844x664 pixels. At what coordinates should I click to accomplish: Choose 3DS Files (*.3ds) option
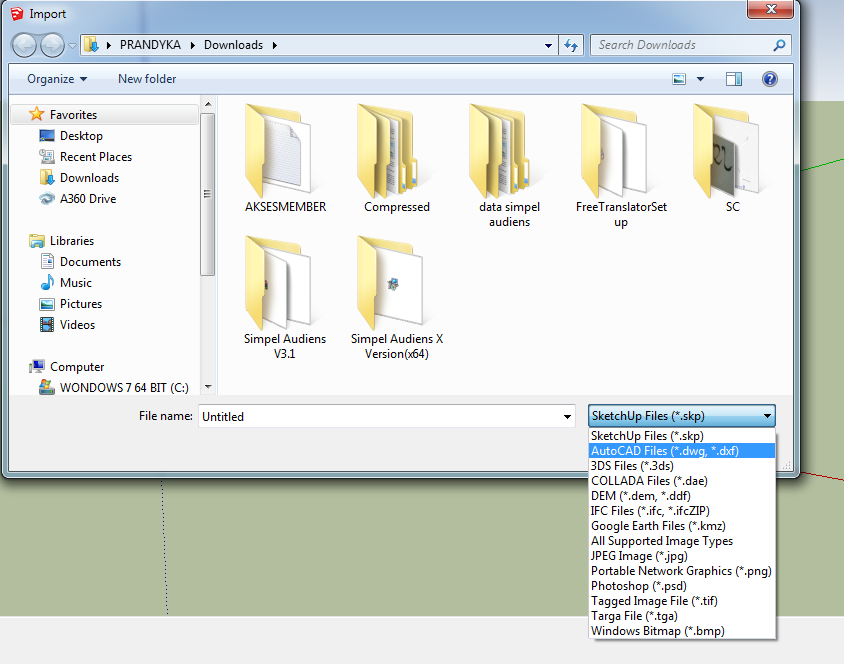pyautogui.click(x=682, y=466)
